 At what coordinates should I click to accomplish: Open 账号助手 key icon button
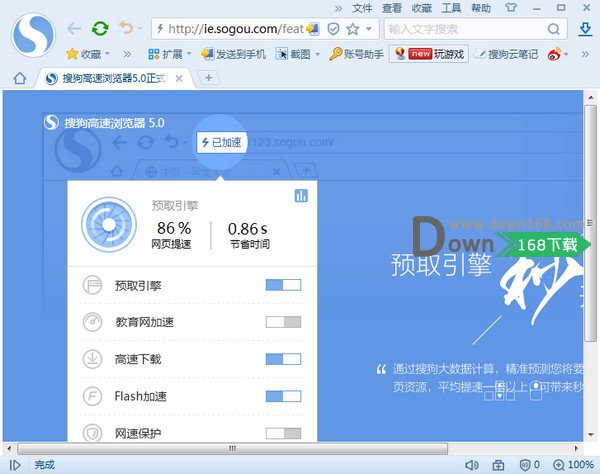click(356, 54)
